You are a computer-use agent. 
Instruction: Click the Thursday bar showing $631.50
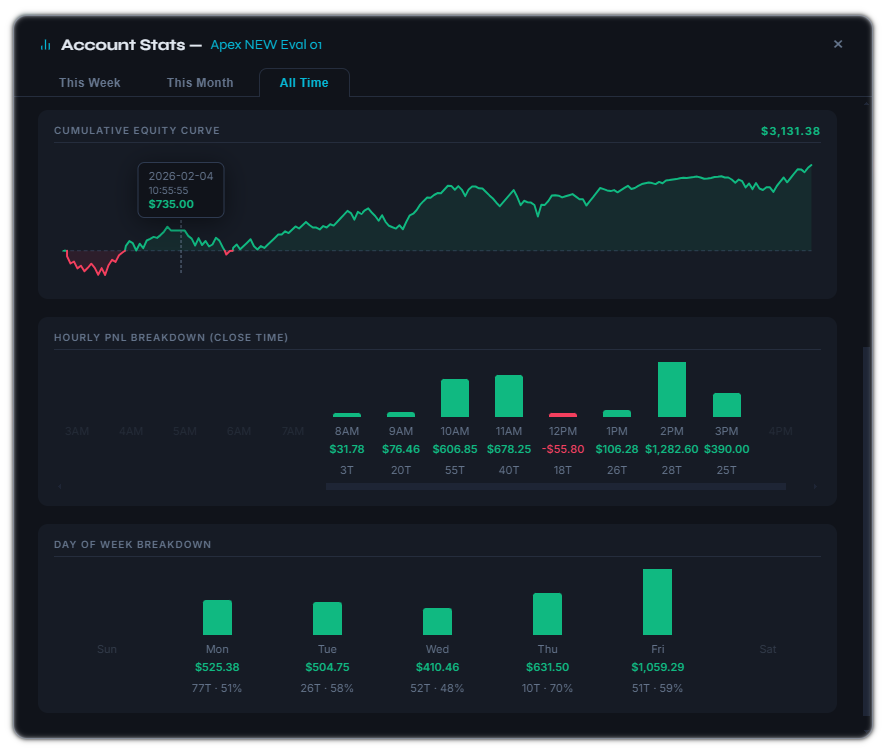click(547, 614)
